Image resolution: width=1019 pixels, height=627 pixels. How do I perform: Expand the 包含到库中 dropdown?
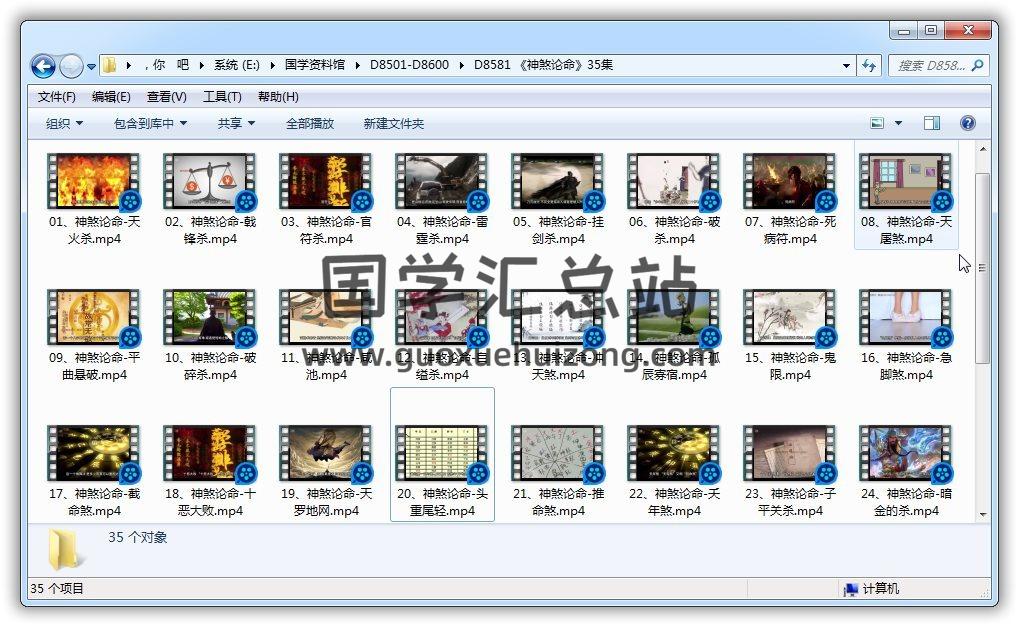(x=150, y=123)
